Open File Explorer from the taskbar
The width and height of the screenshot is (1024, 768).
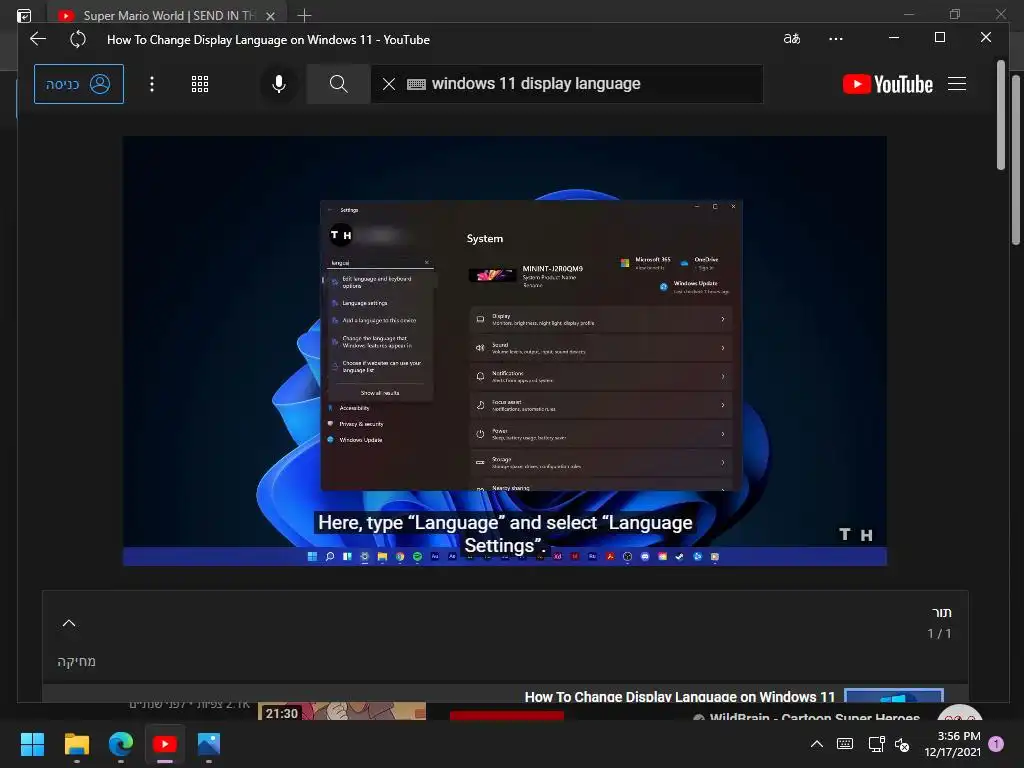(76, 744)
